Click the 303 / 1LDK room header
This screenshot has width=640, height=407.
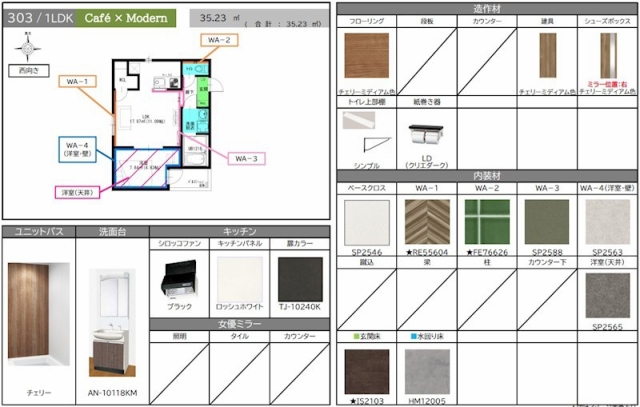tap(38, 18)
